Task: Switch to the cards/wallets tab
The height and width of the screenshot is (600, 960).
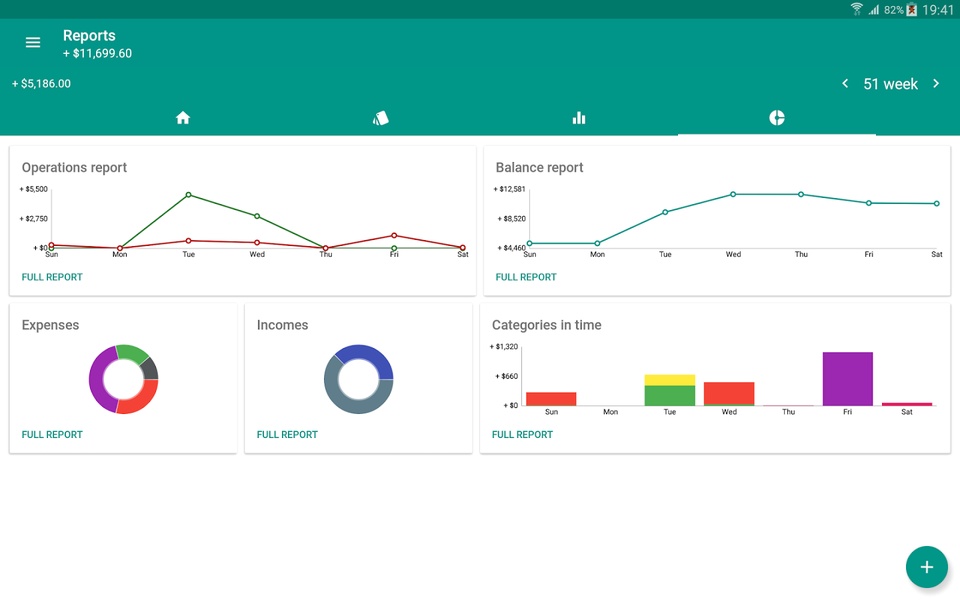Action: pos(380,118)
